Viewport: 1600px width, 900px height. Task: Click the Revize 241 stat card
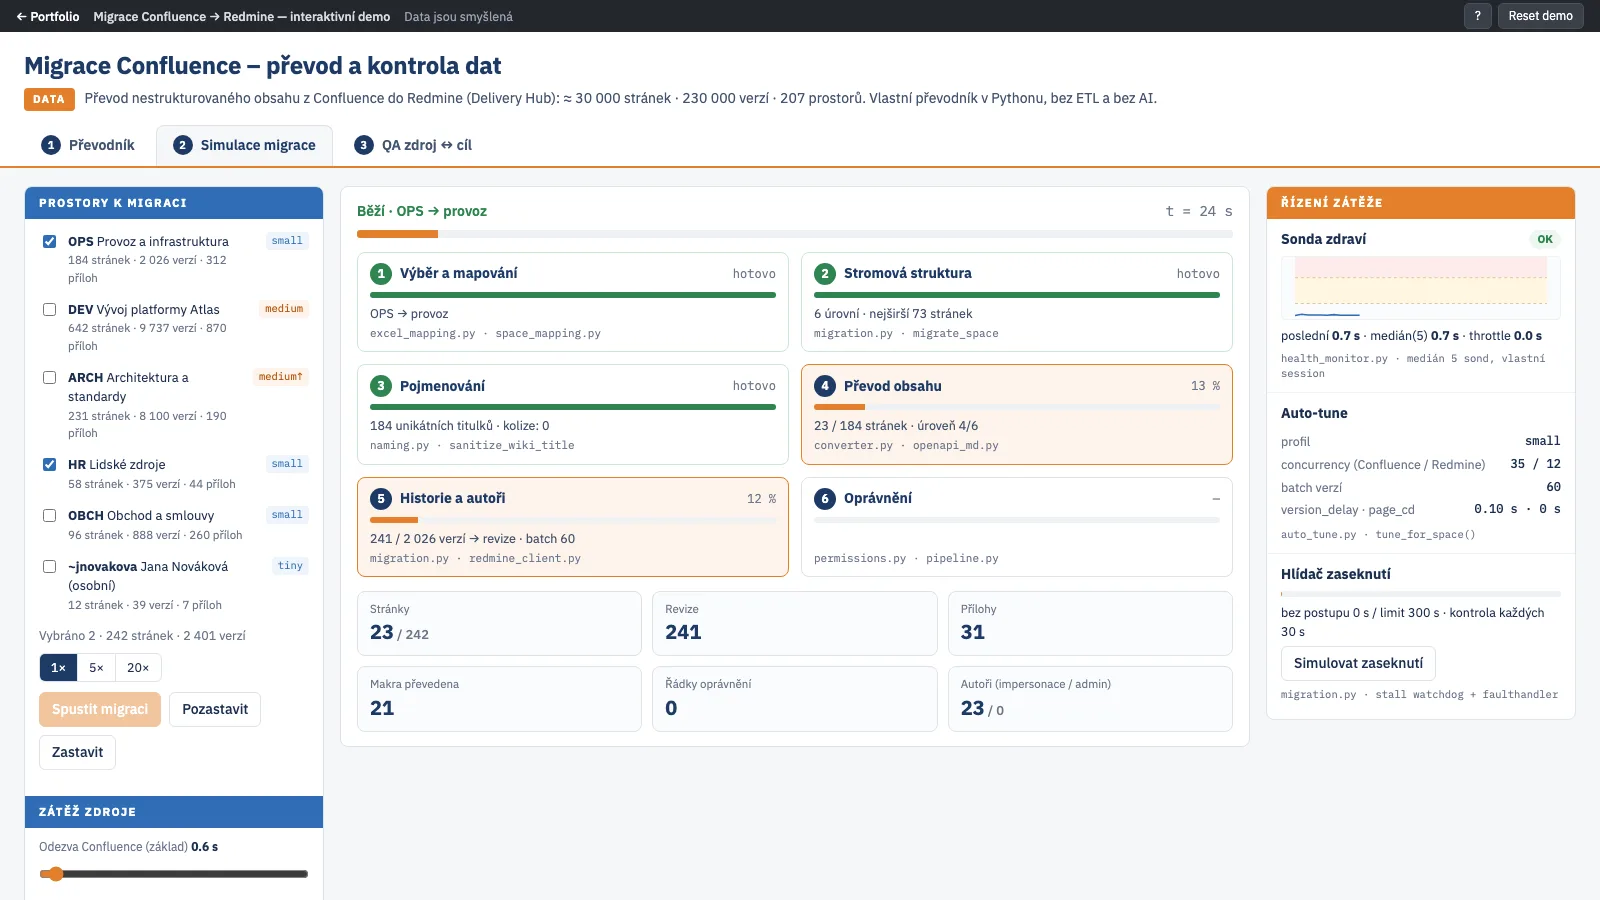pyautogui.click(x=794, y=623)
